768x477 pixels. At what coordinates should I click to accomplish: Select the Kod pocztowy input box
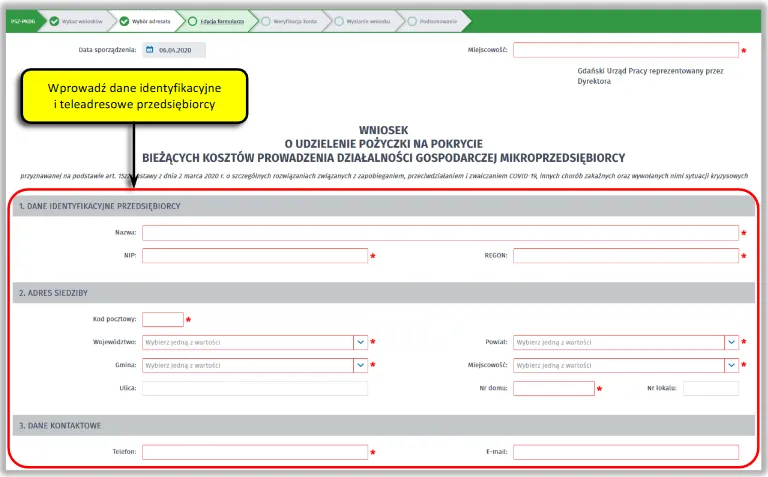click(x=163, y=320)
